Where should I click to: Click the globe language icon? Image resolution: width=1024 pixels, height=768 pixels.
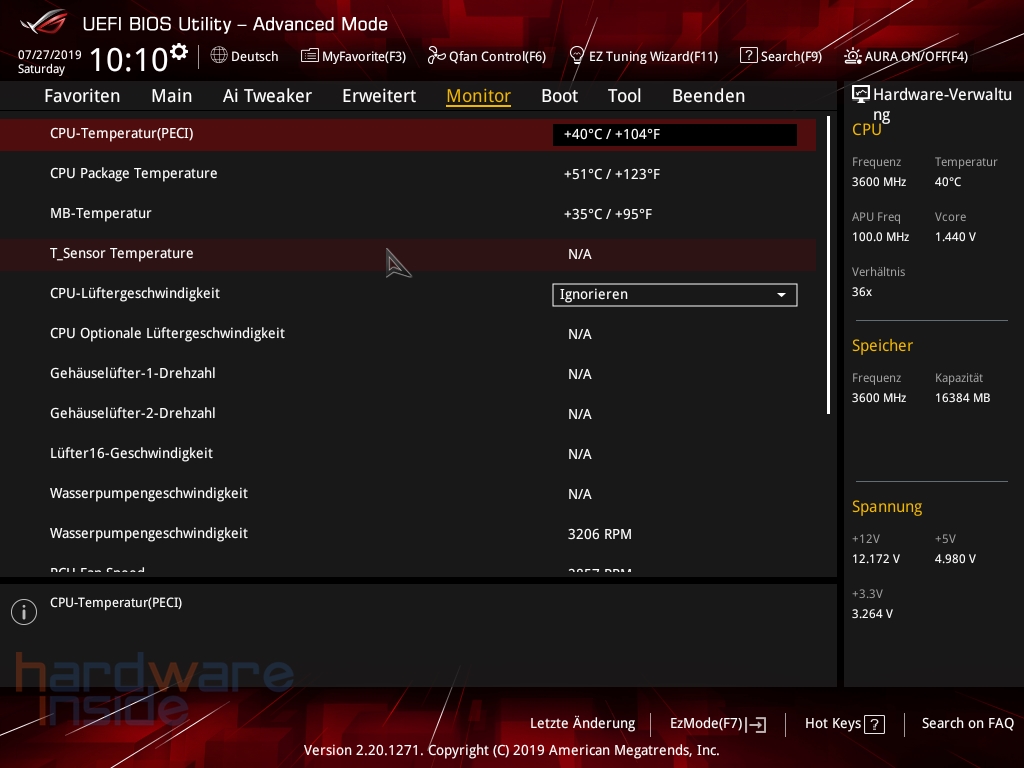(219, 56)
